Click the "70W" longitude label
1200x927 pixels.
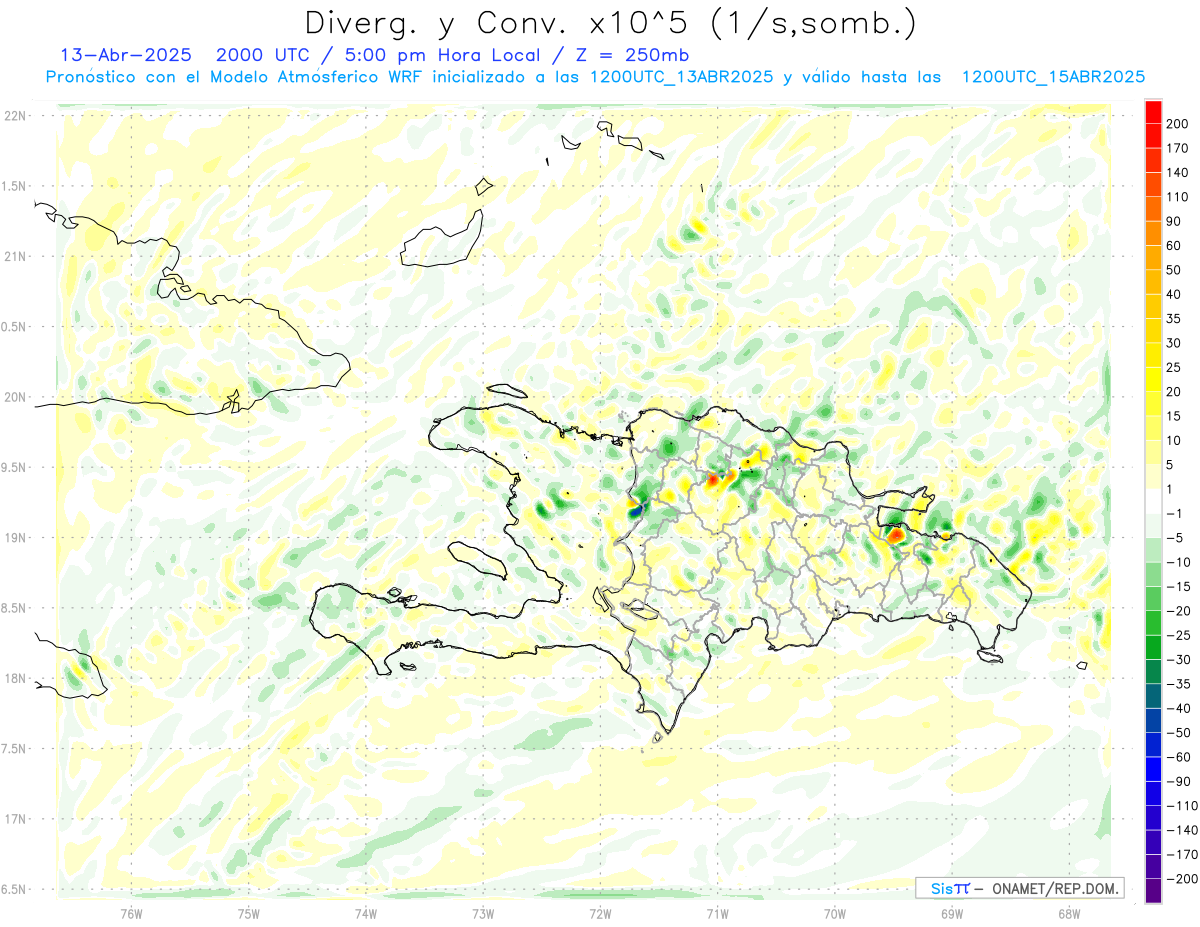coord(835,912)
